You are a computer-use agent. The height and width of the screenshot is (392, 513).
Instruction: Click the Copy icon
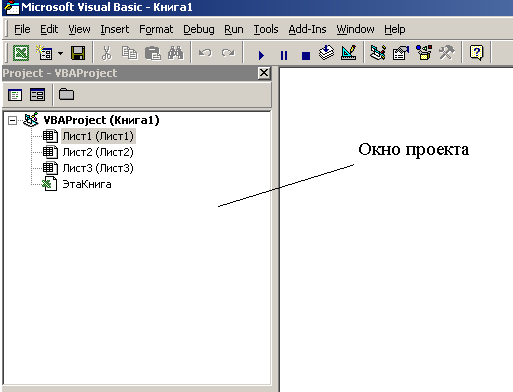pos(129,53)
